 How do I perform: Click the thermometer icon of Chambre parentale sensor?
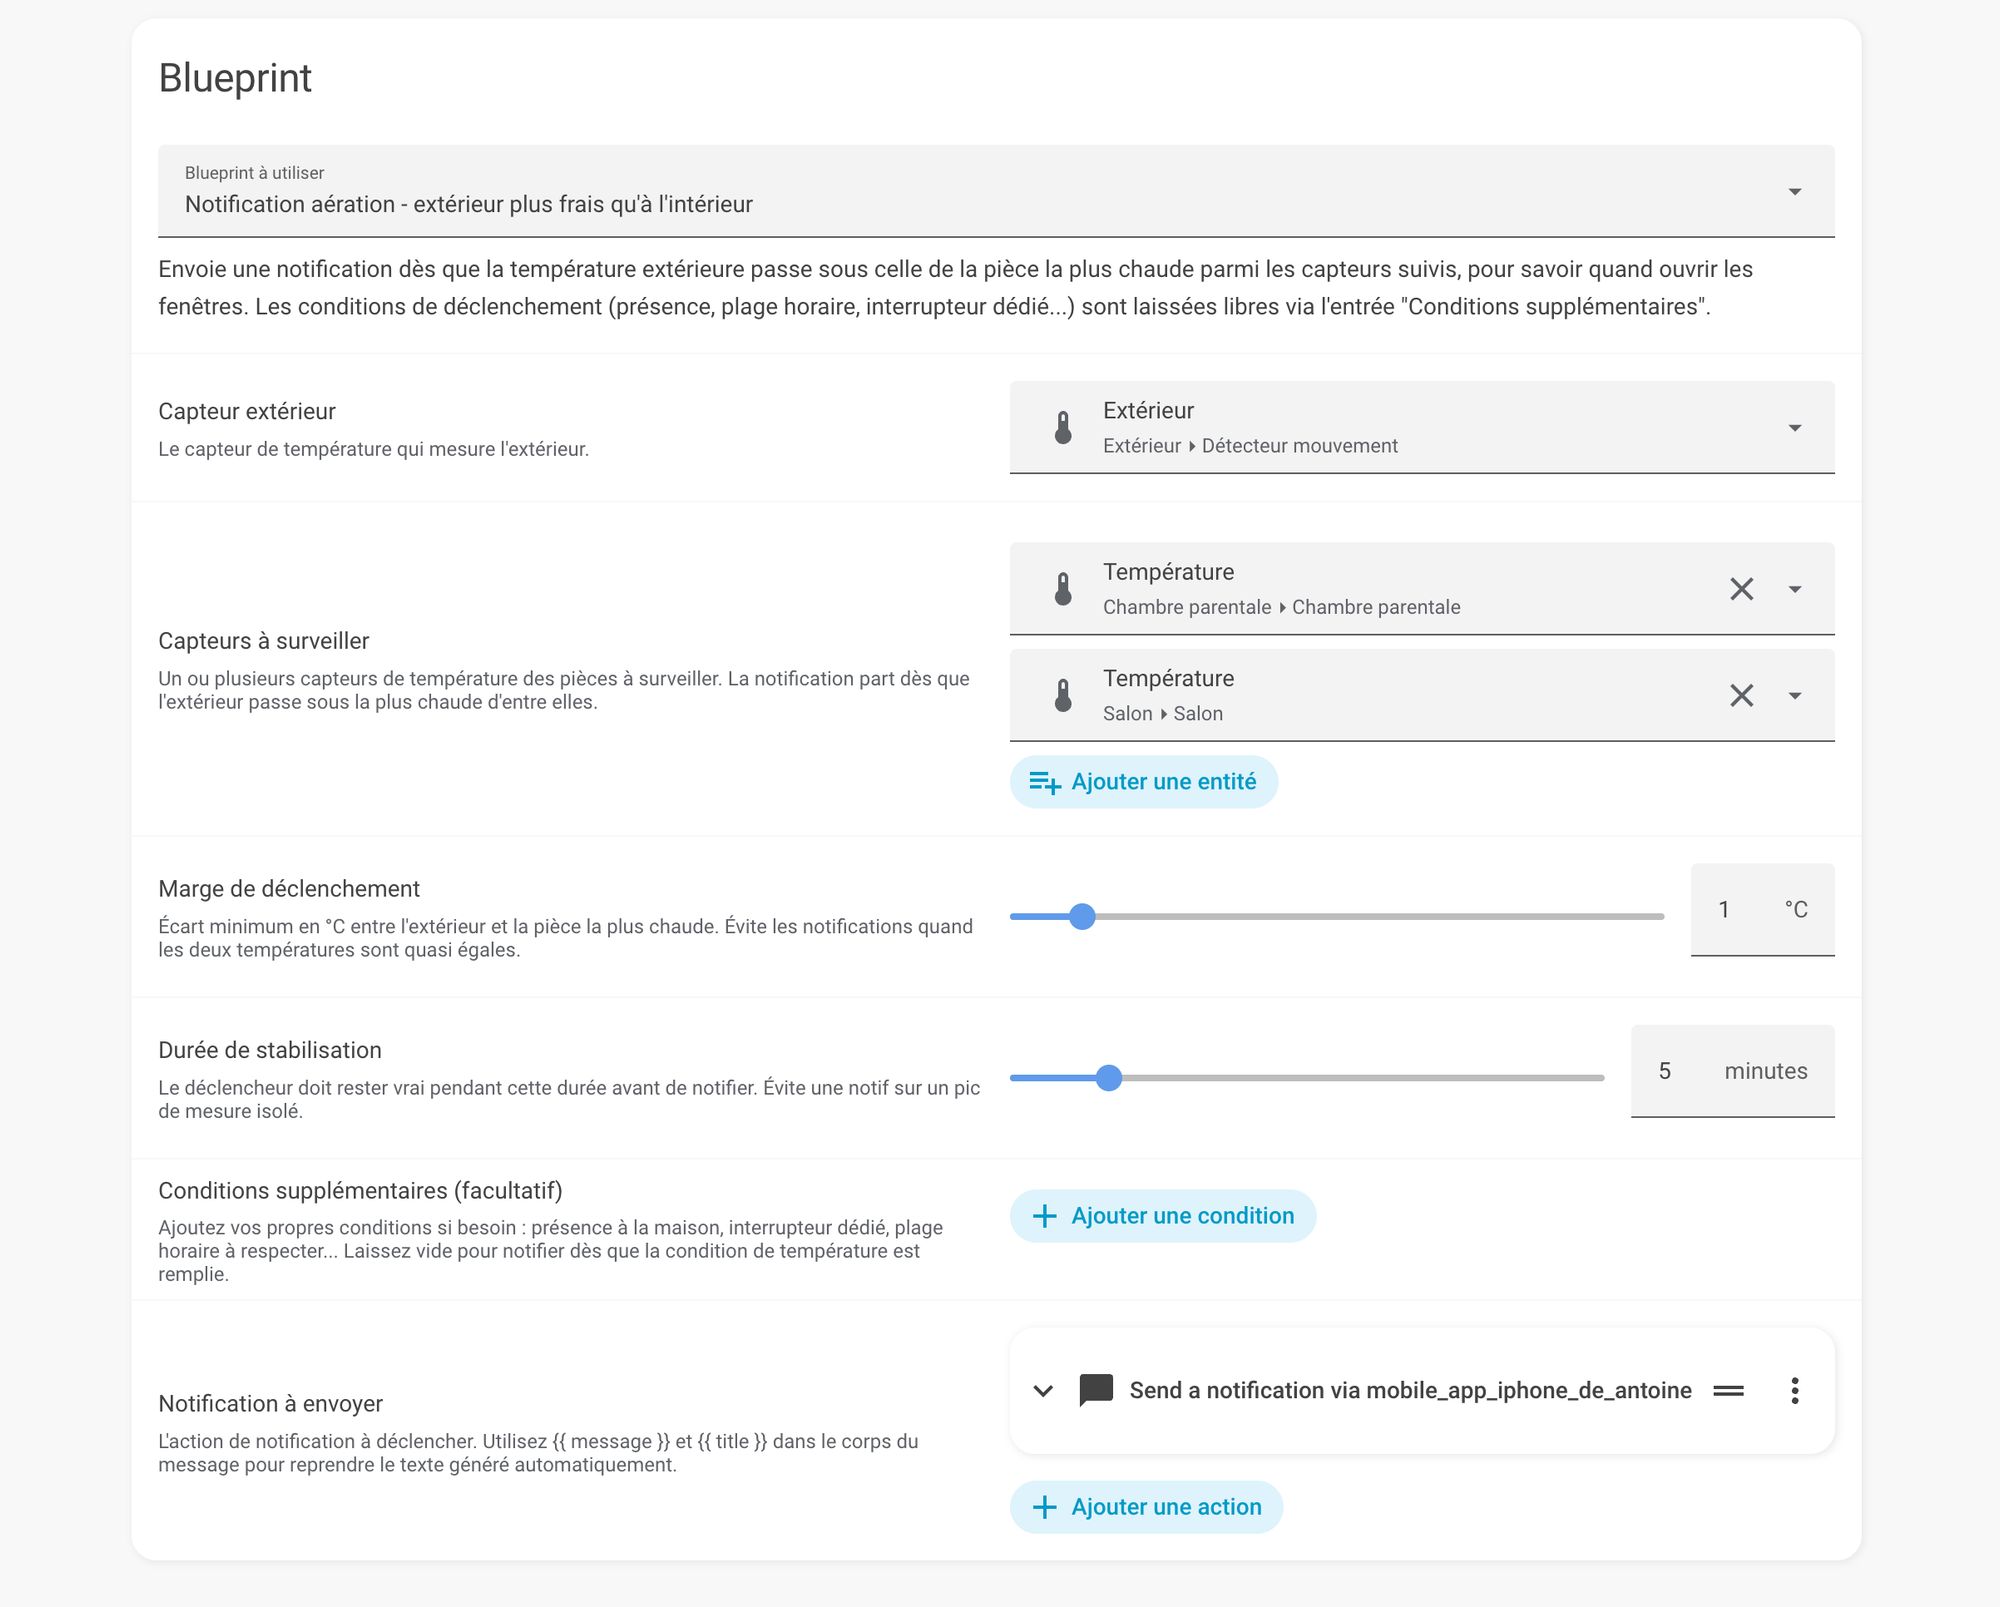point(1063,589)
